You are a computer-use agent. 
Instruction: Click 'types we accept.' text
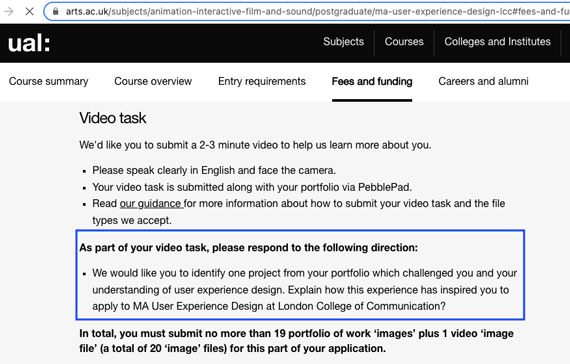click(x=132, y=220)
